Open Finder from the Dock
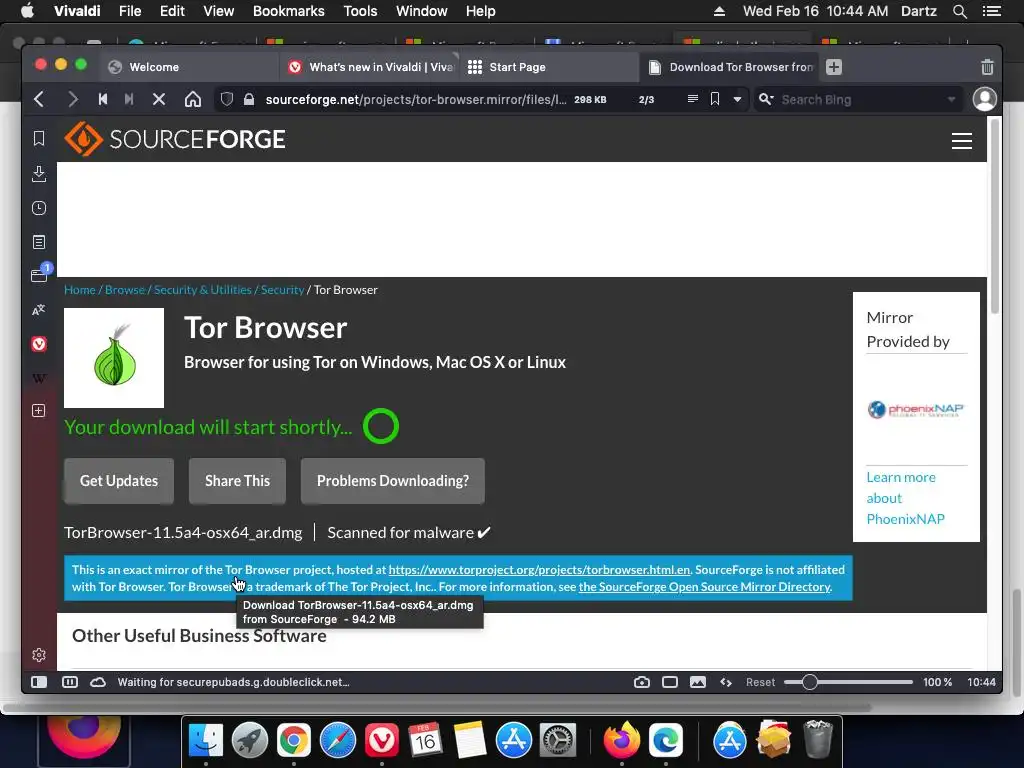Image resolution: width=1024 pixels, height=768 pixels. pos(206,740)
